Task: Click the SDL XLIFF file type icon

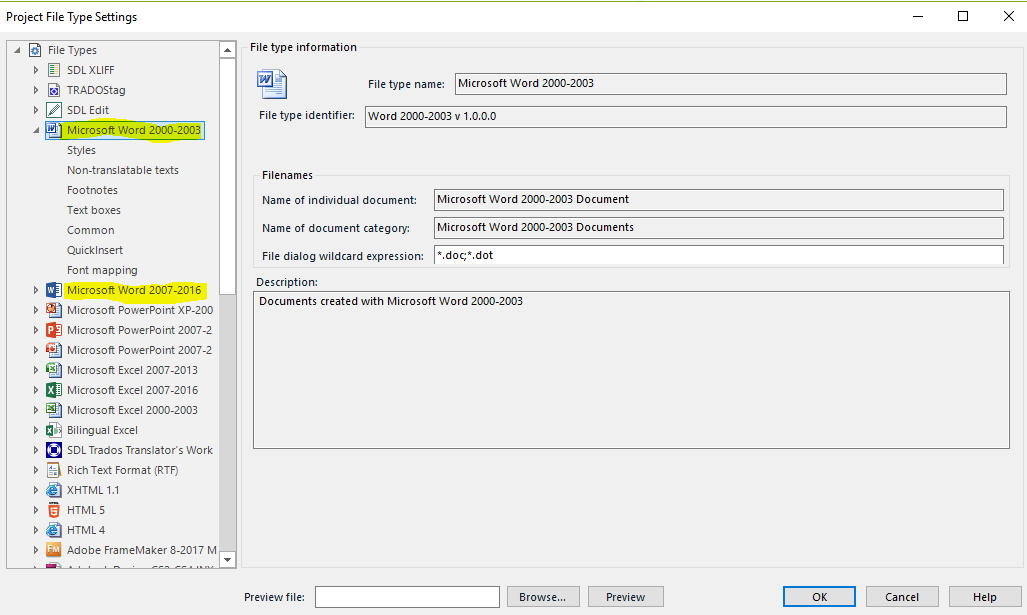Action: coord(54,70)
